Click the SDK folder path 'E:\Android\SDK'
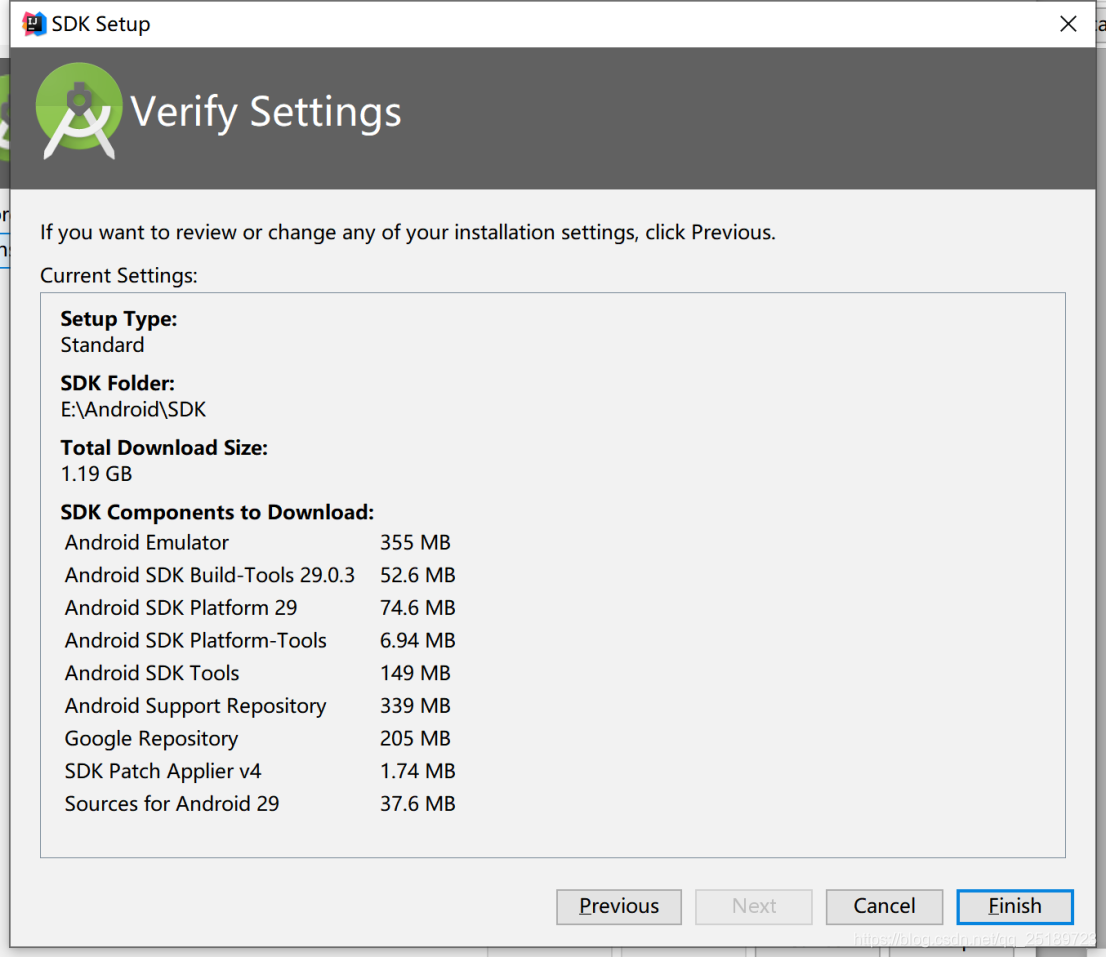The image size is (1107, 958). 133,409
